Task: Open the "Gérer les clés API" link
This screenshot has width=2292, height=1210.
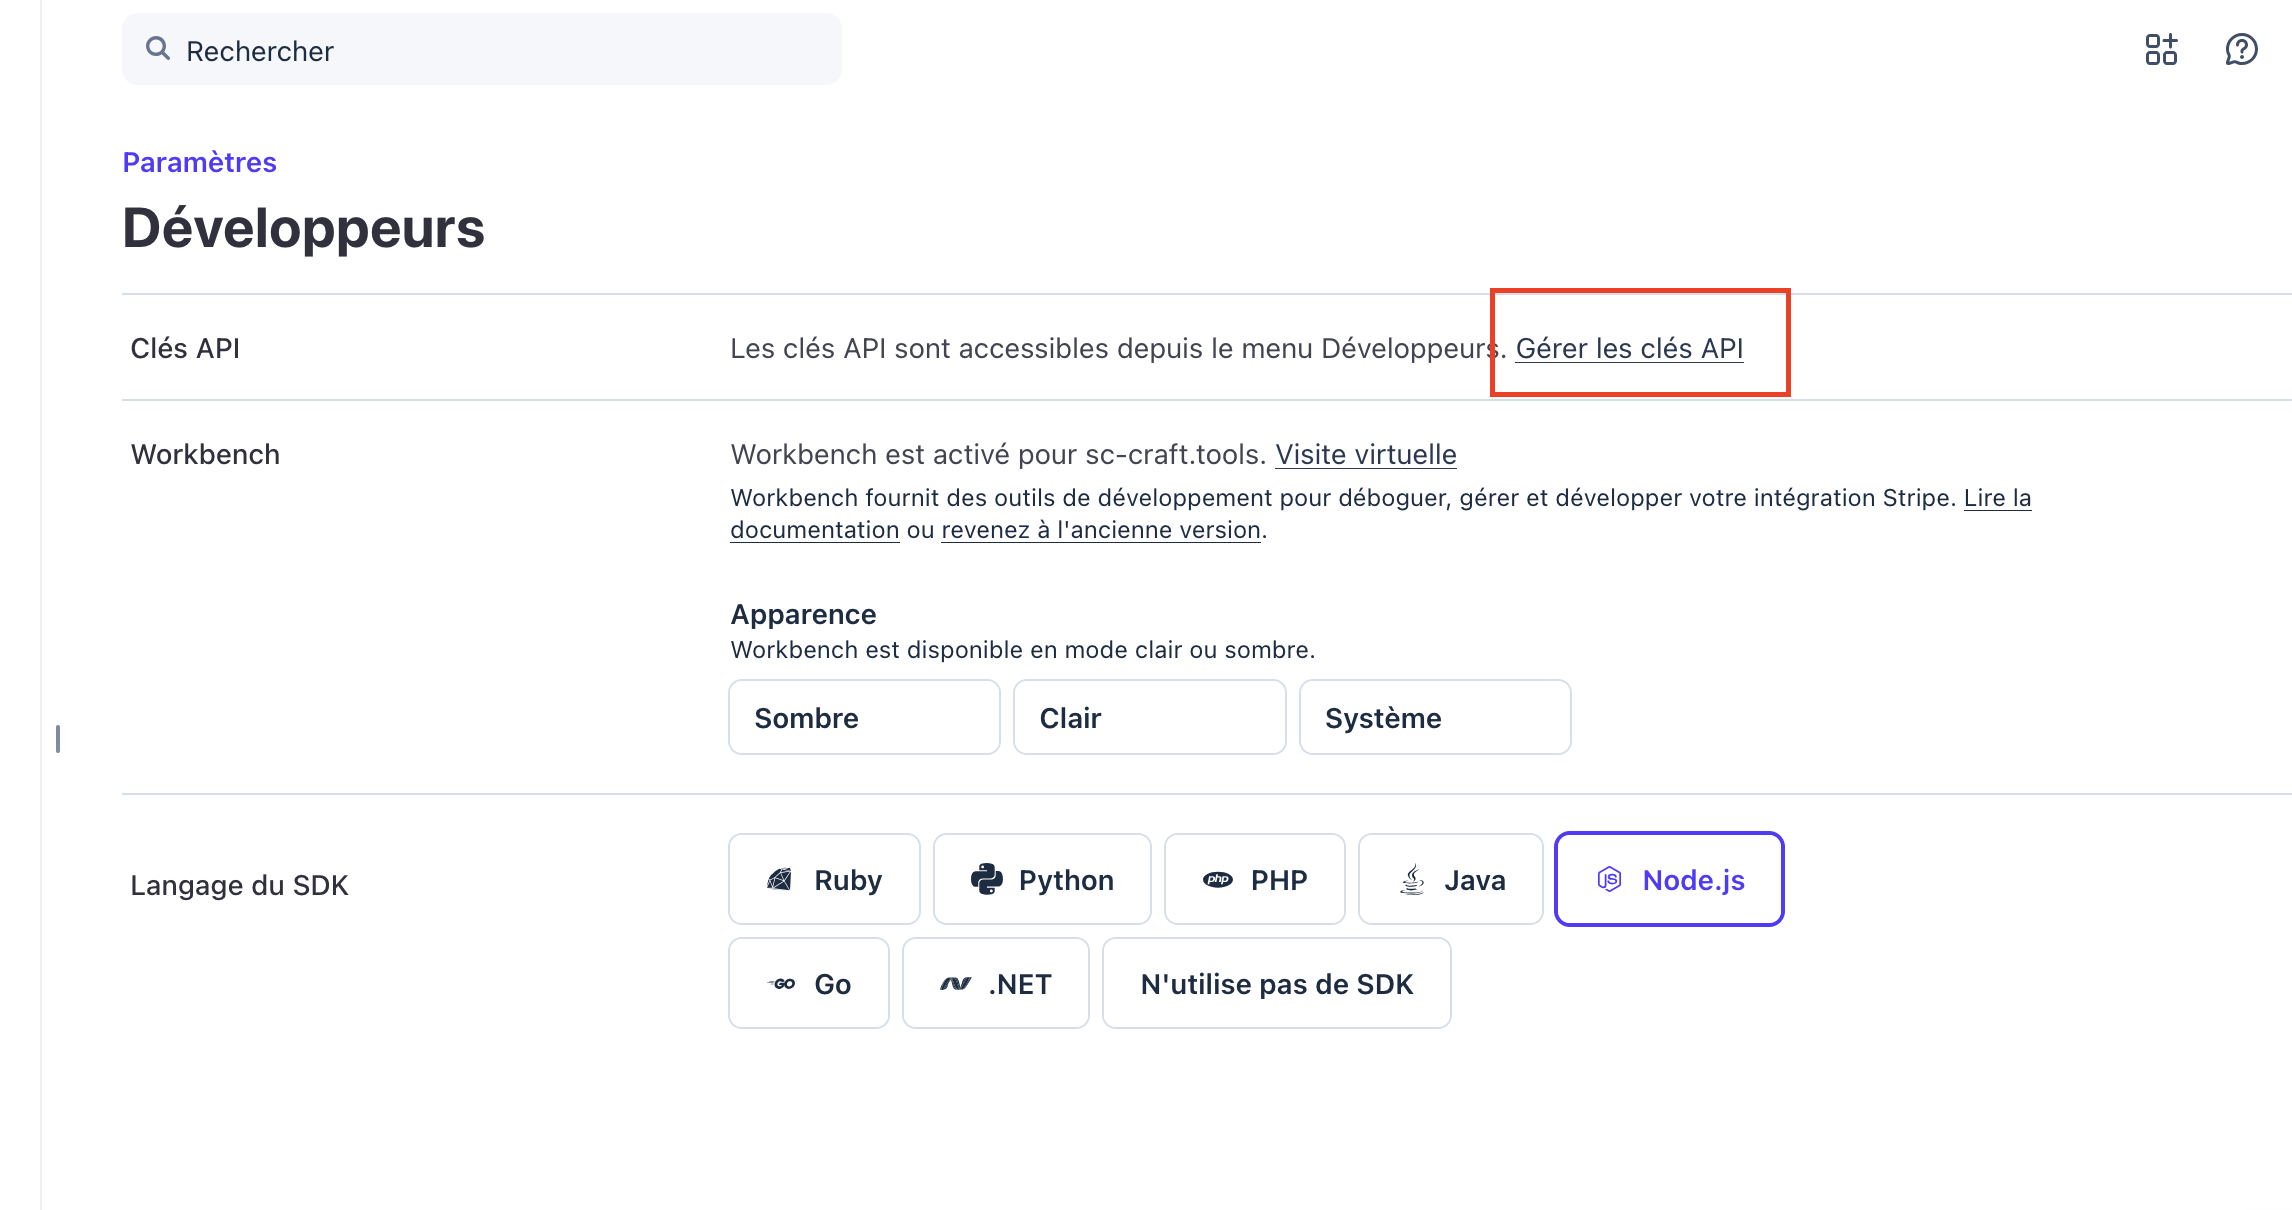Action: pos(1629,348)
